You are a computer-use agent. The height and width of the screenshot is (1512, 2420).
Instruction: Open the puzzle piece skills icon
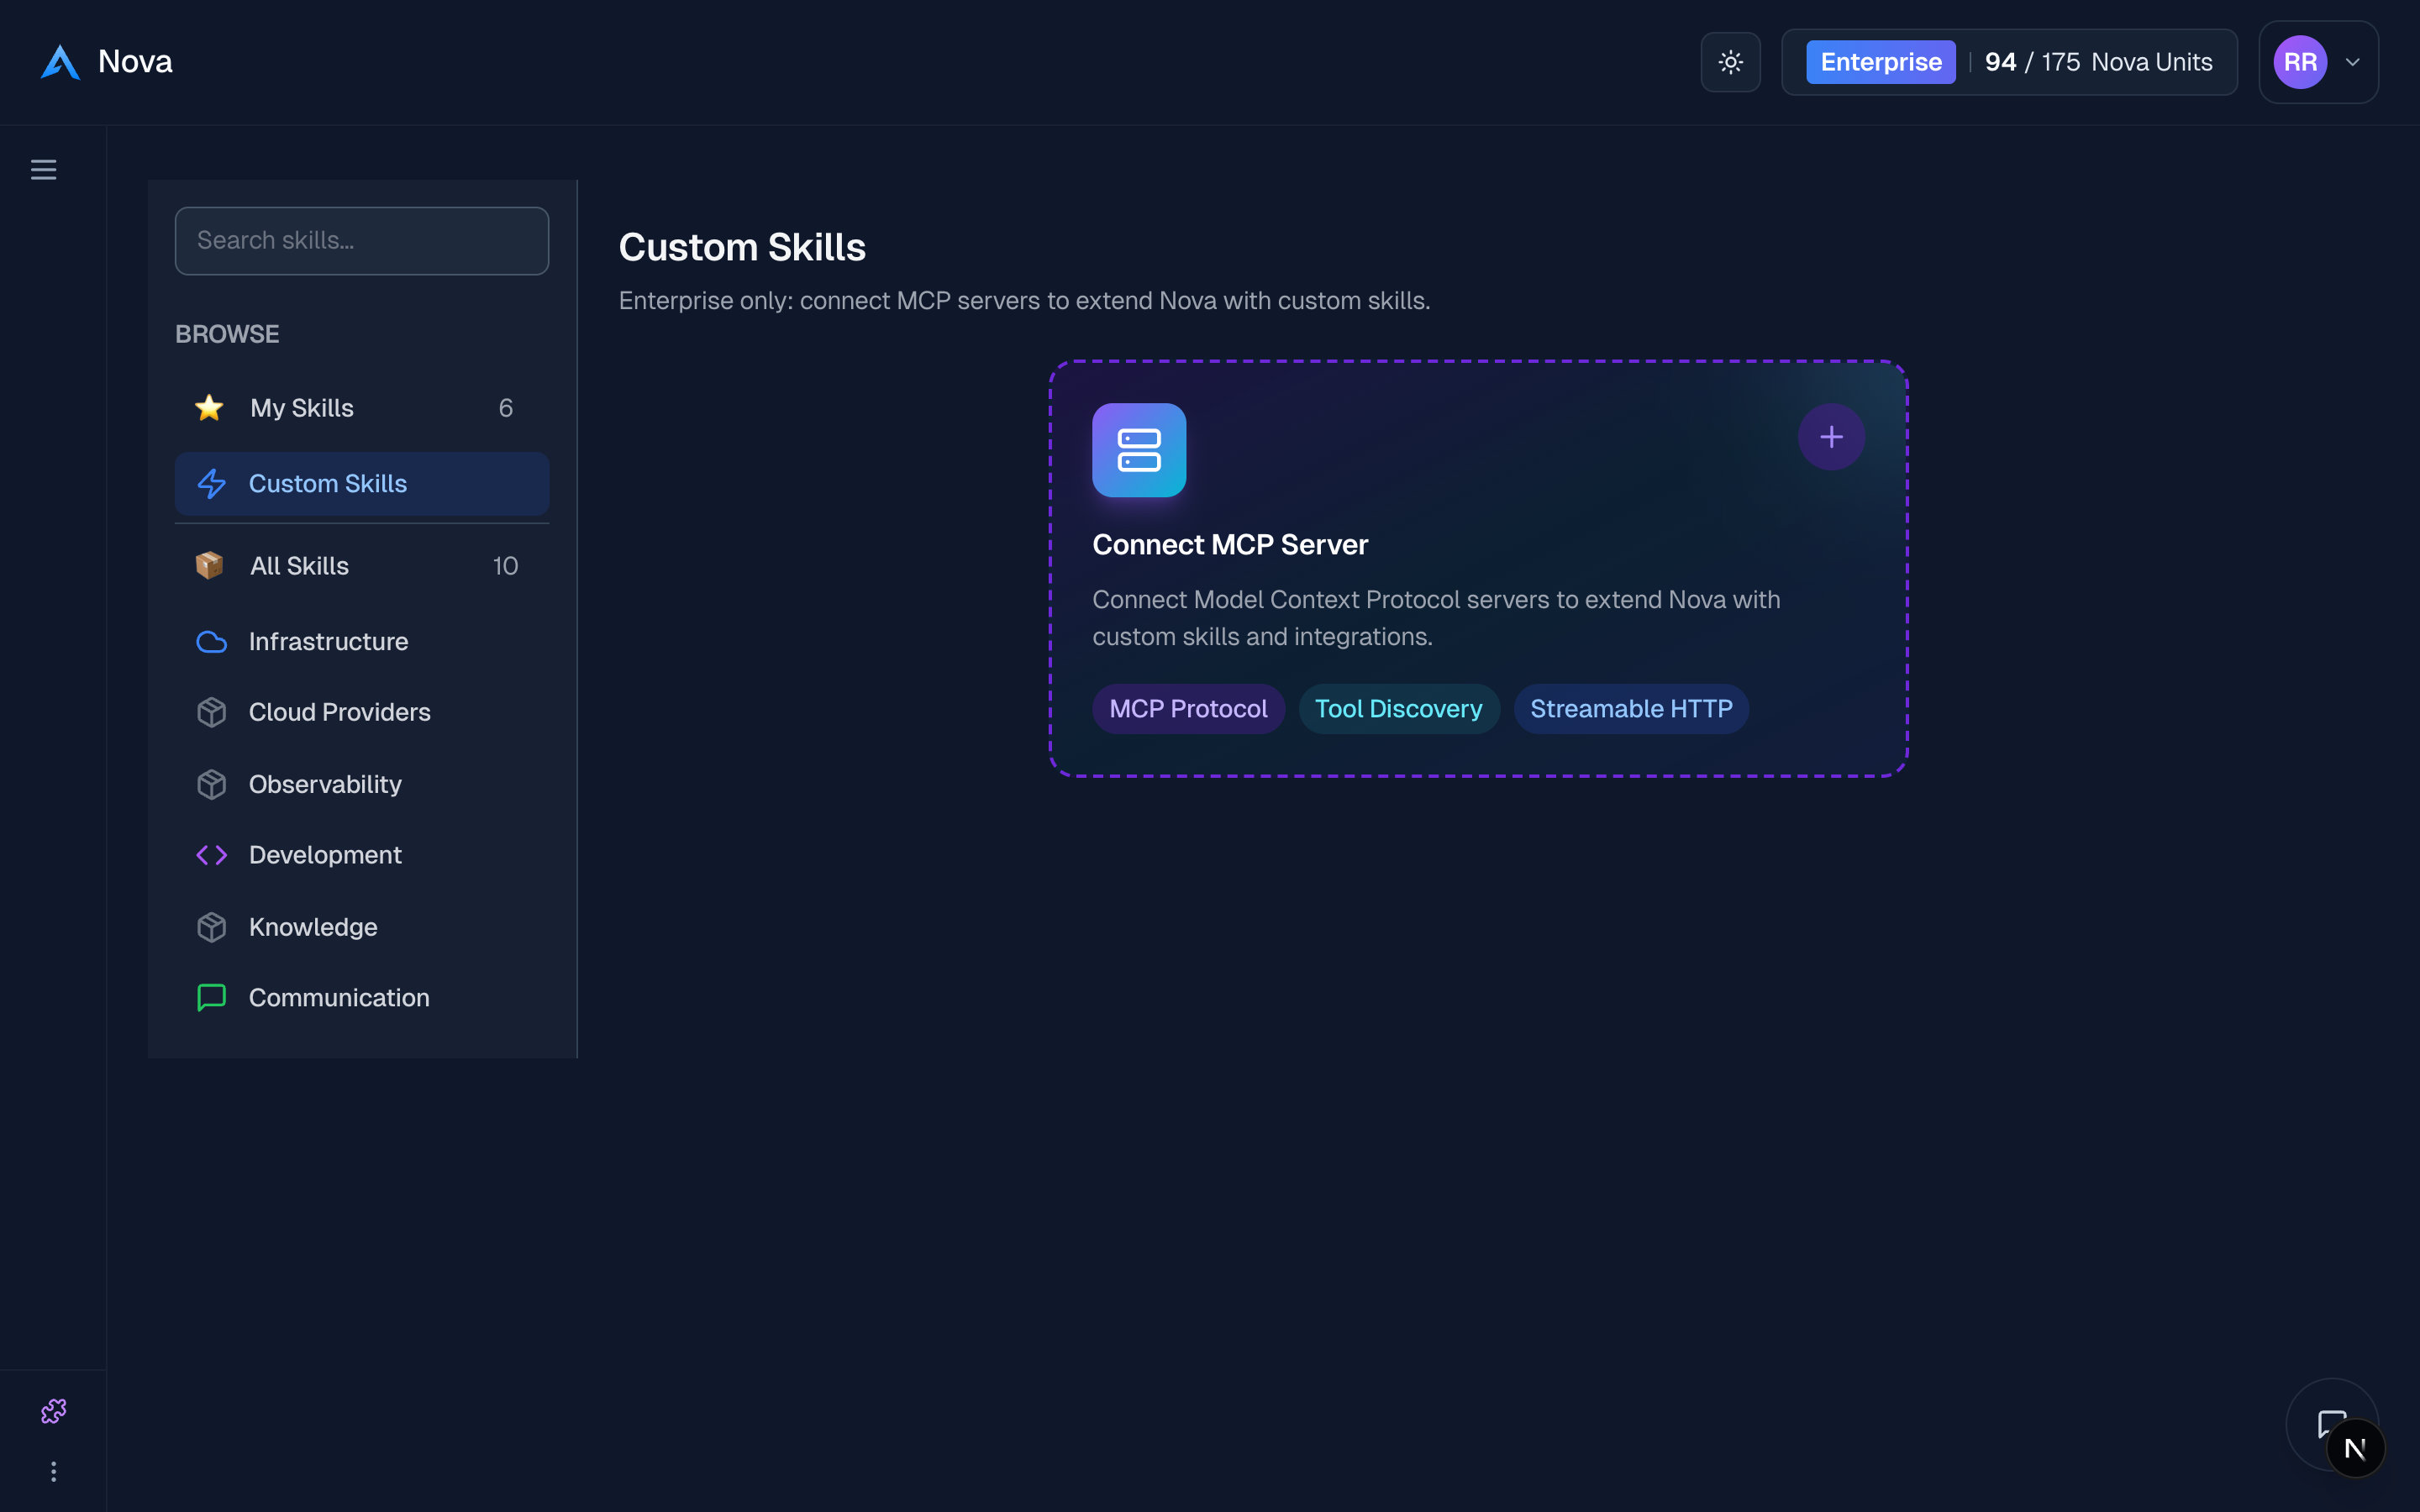pos(53,1411)
